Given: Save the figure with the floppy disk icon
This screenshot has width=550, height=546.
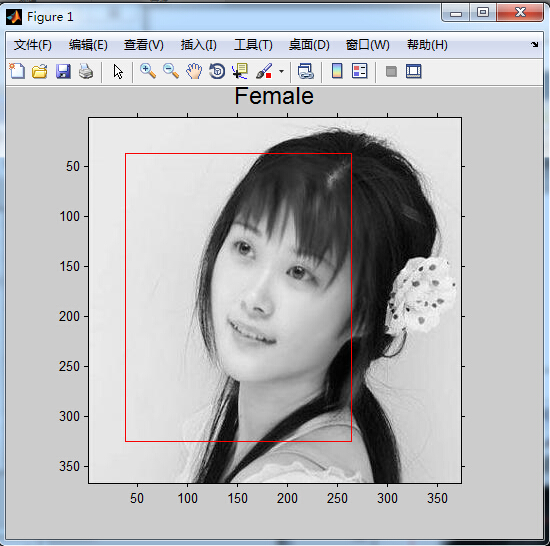Looking at the screenshot, I should (63, 71).
